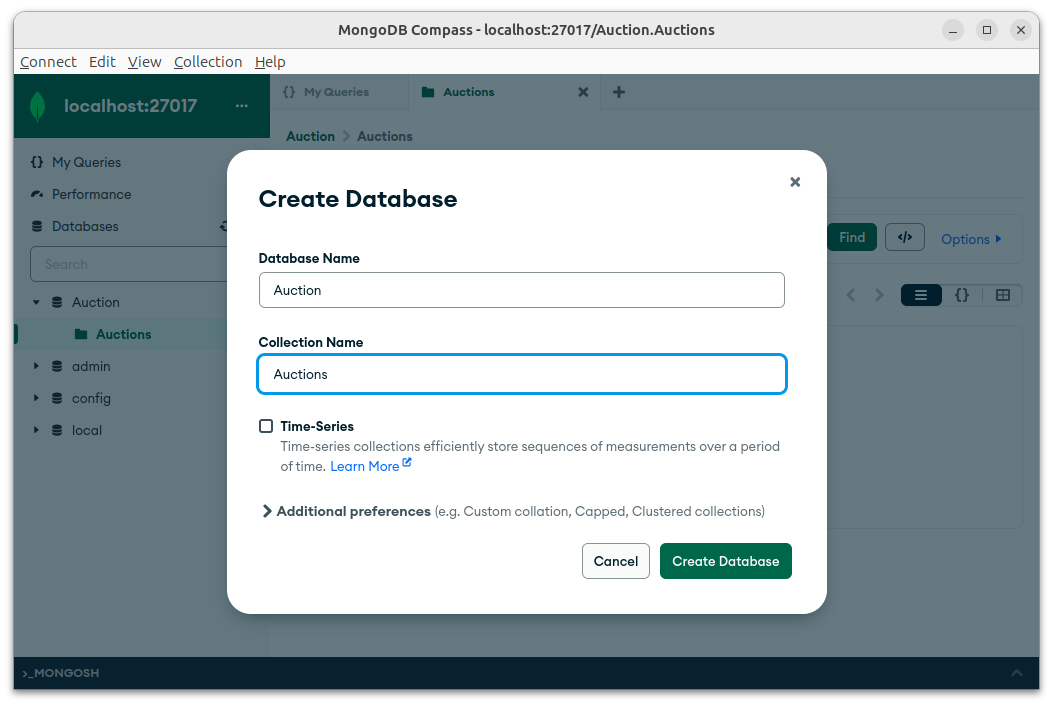1053x706 pixels.
Task: Select the local database
Action: coord(87,430)
